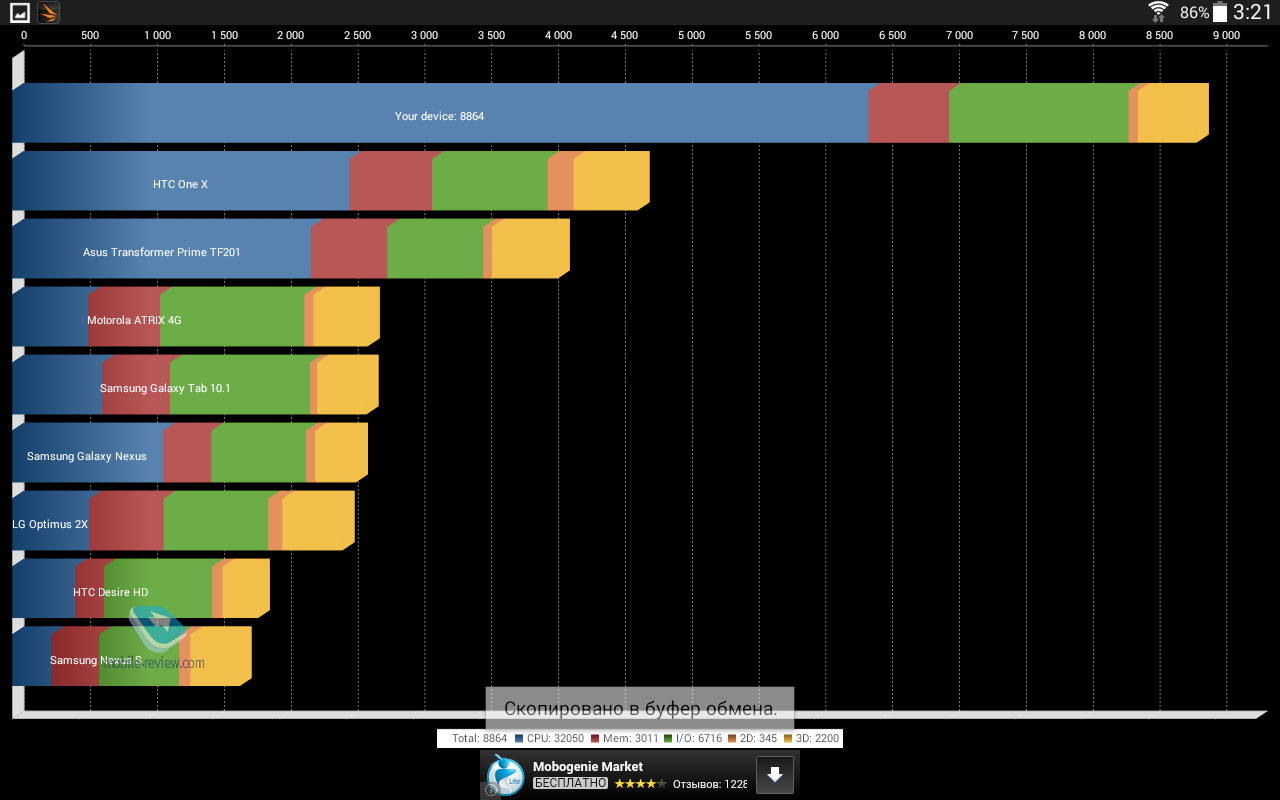Tap the yellow 3D legend swatch
The height and width of the screenshot is (800, 1280).
click(x=788, y=739)
